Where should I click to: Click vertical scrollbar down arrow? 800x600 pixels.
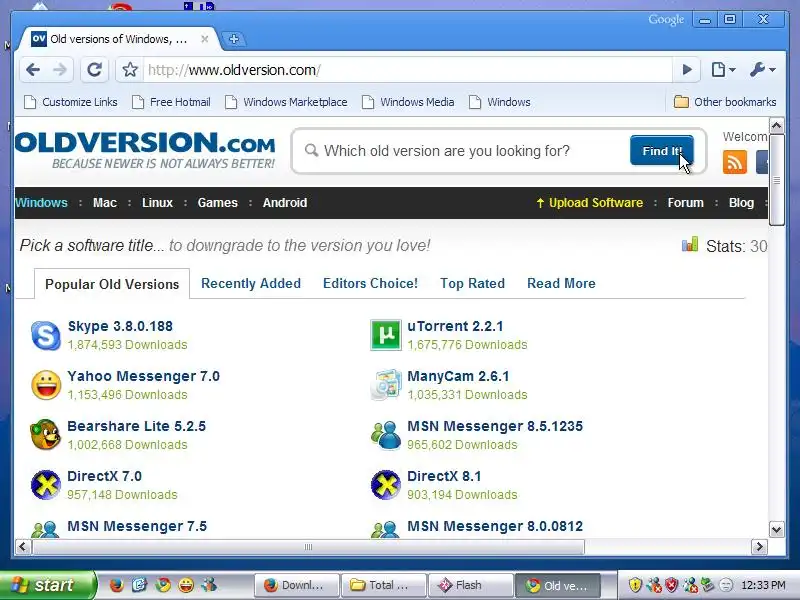776,530
